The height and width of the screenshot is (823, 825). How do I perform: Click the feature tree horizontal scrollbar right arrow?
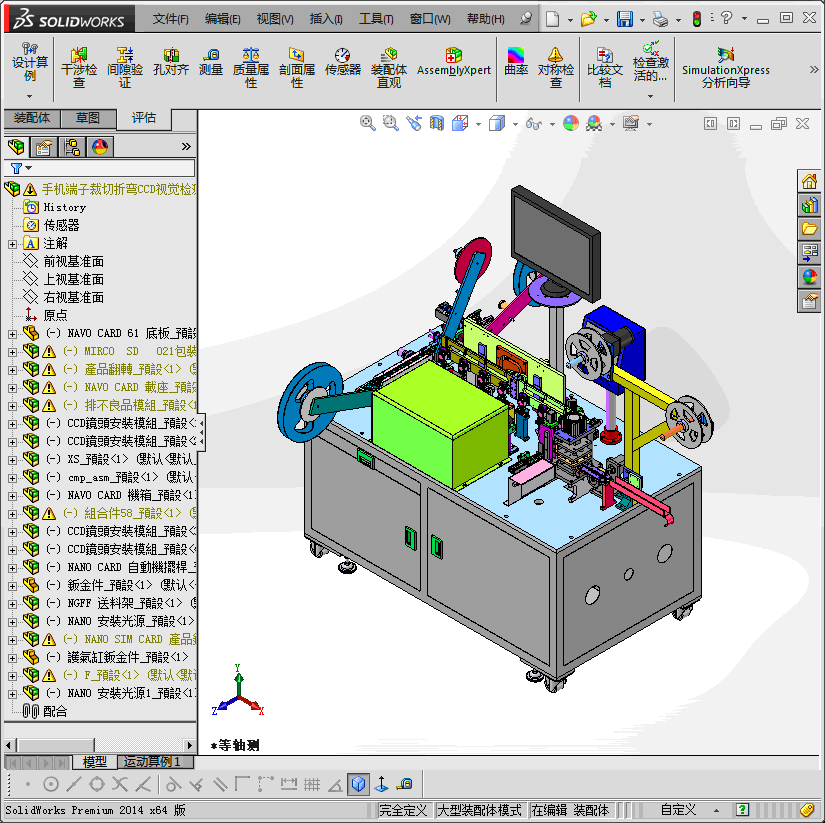[190, 745]
